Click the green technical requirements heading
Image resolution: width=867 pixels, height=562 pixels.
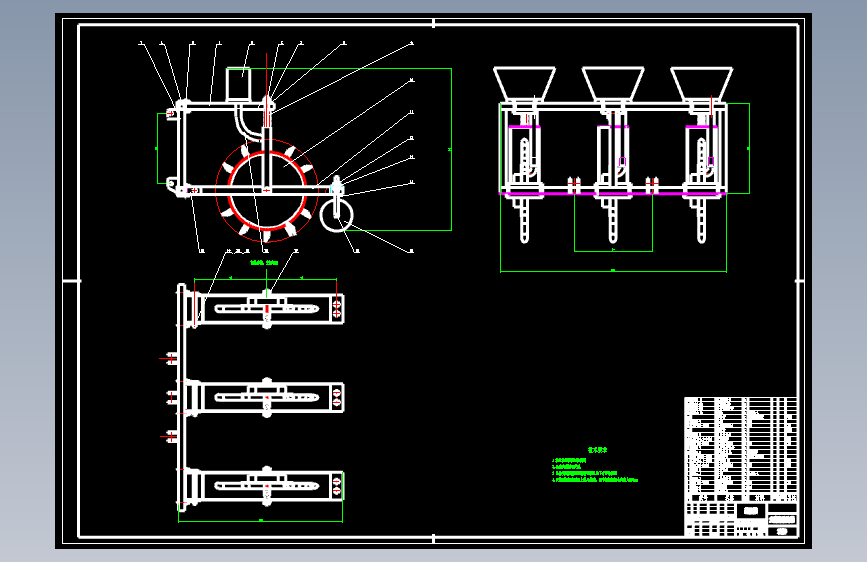coord(597,450)
